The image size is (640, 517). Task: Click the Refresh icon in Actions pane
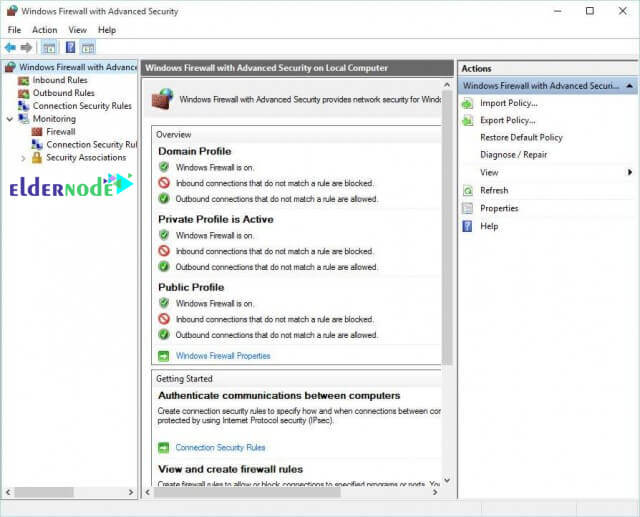pyautogui.click(x=468, y=191)
